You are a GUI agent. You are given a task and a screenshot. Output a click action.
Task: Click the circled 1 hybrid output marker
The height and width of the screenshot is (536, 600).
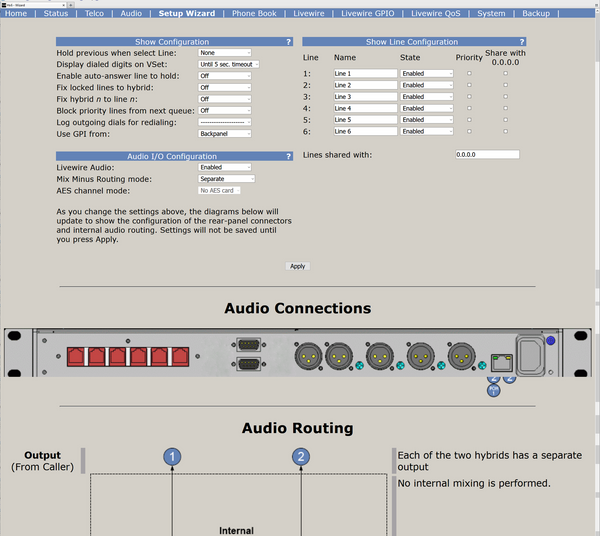[172, 456]
